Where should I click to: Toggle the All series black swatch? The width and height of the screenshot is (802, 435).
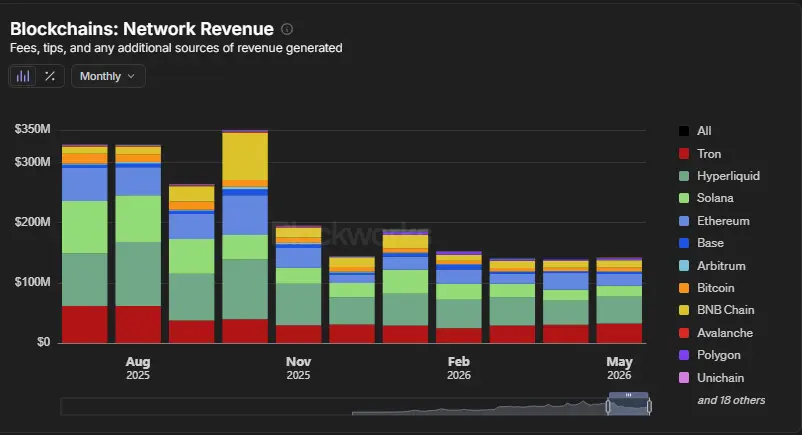click(684, 131)
